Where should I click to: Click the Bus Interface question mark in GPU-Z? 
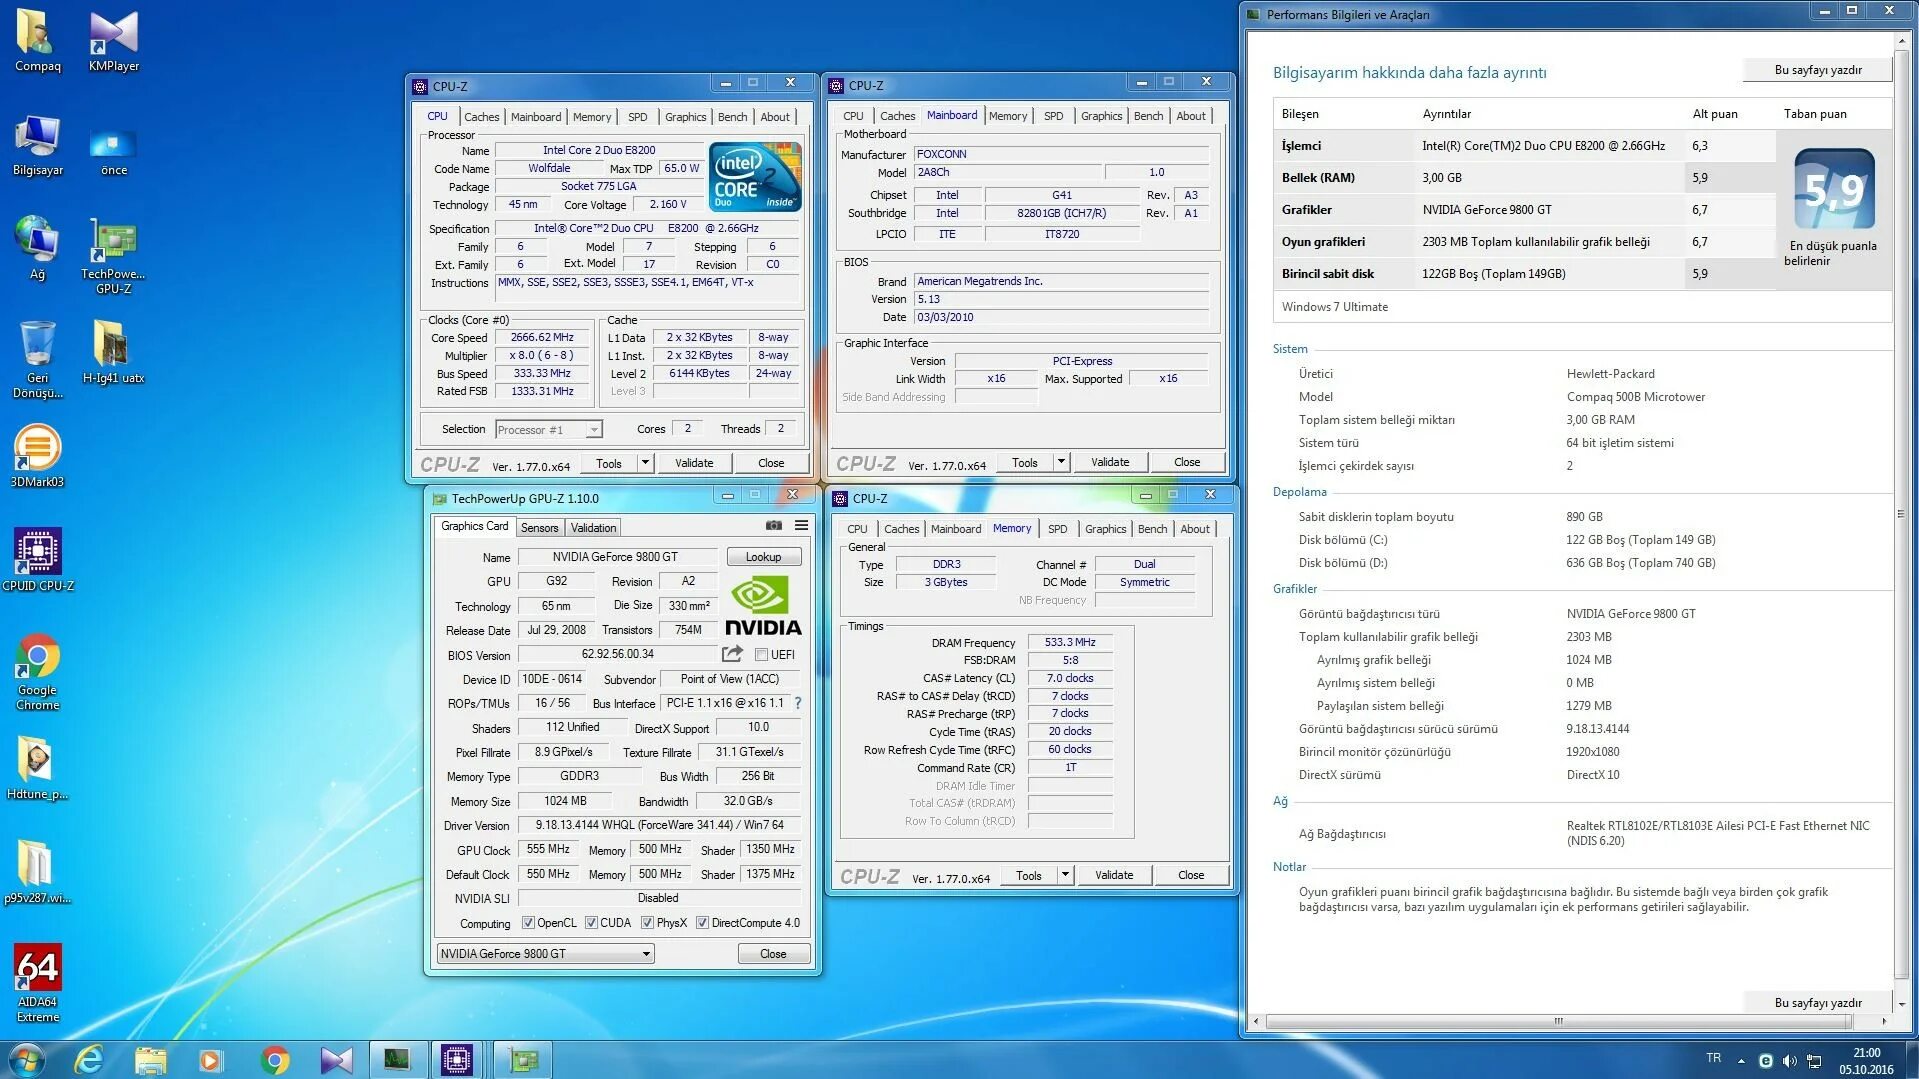798,703
